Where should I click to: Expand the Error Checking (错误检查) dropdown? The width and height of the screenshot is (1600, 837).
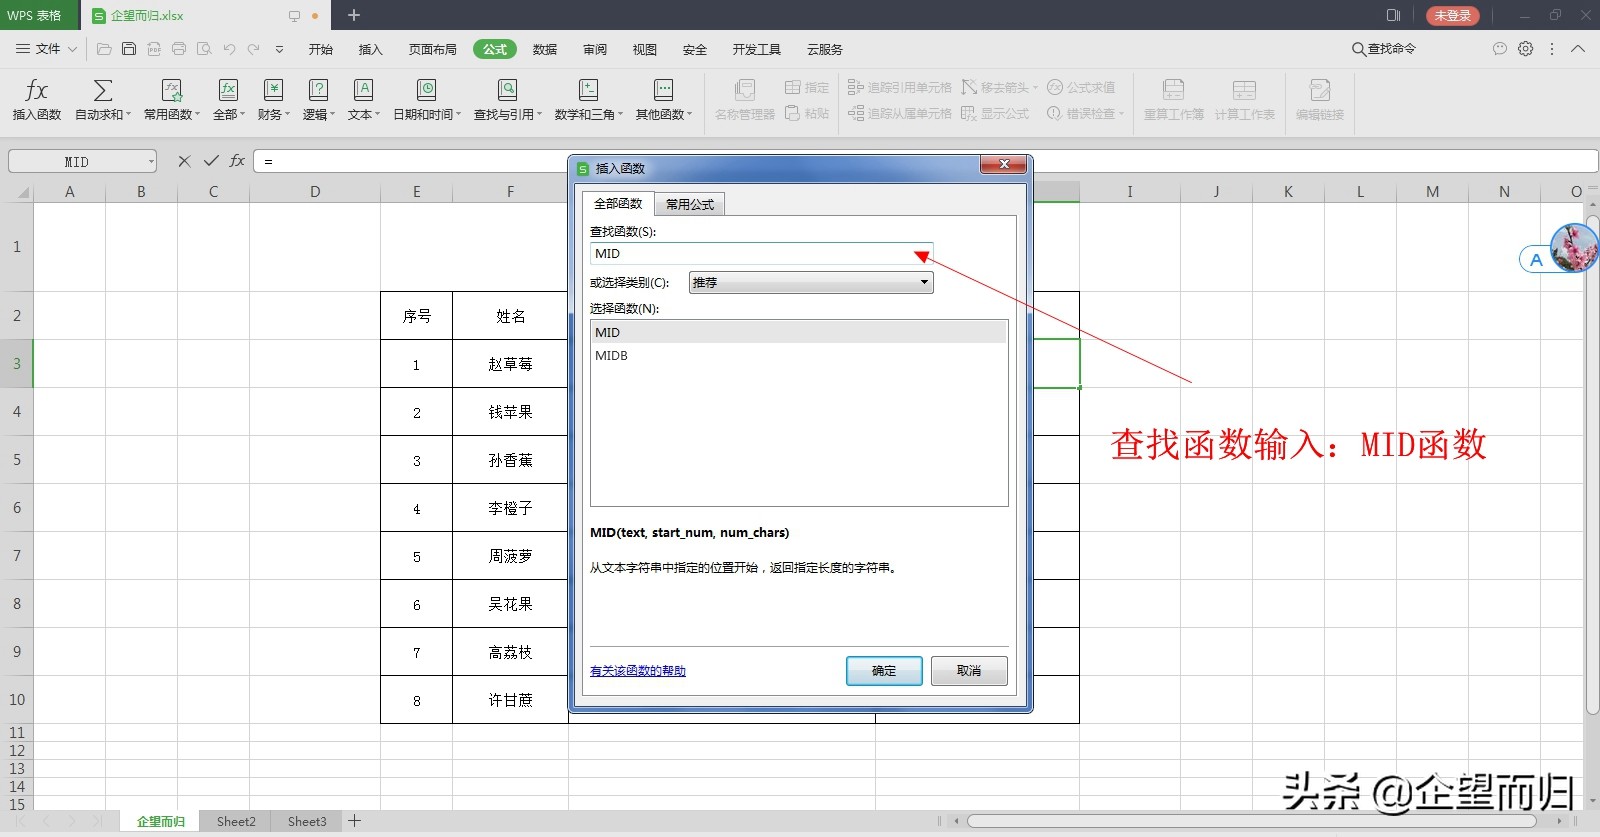pos(1122,114)
